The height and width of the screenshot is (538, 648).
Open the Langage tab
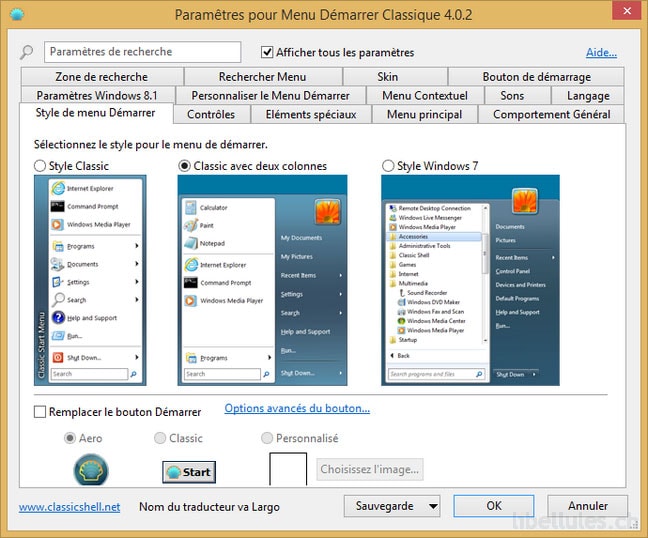point(588,95)
